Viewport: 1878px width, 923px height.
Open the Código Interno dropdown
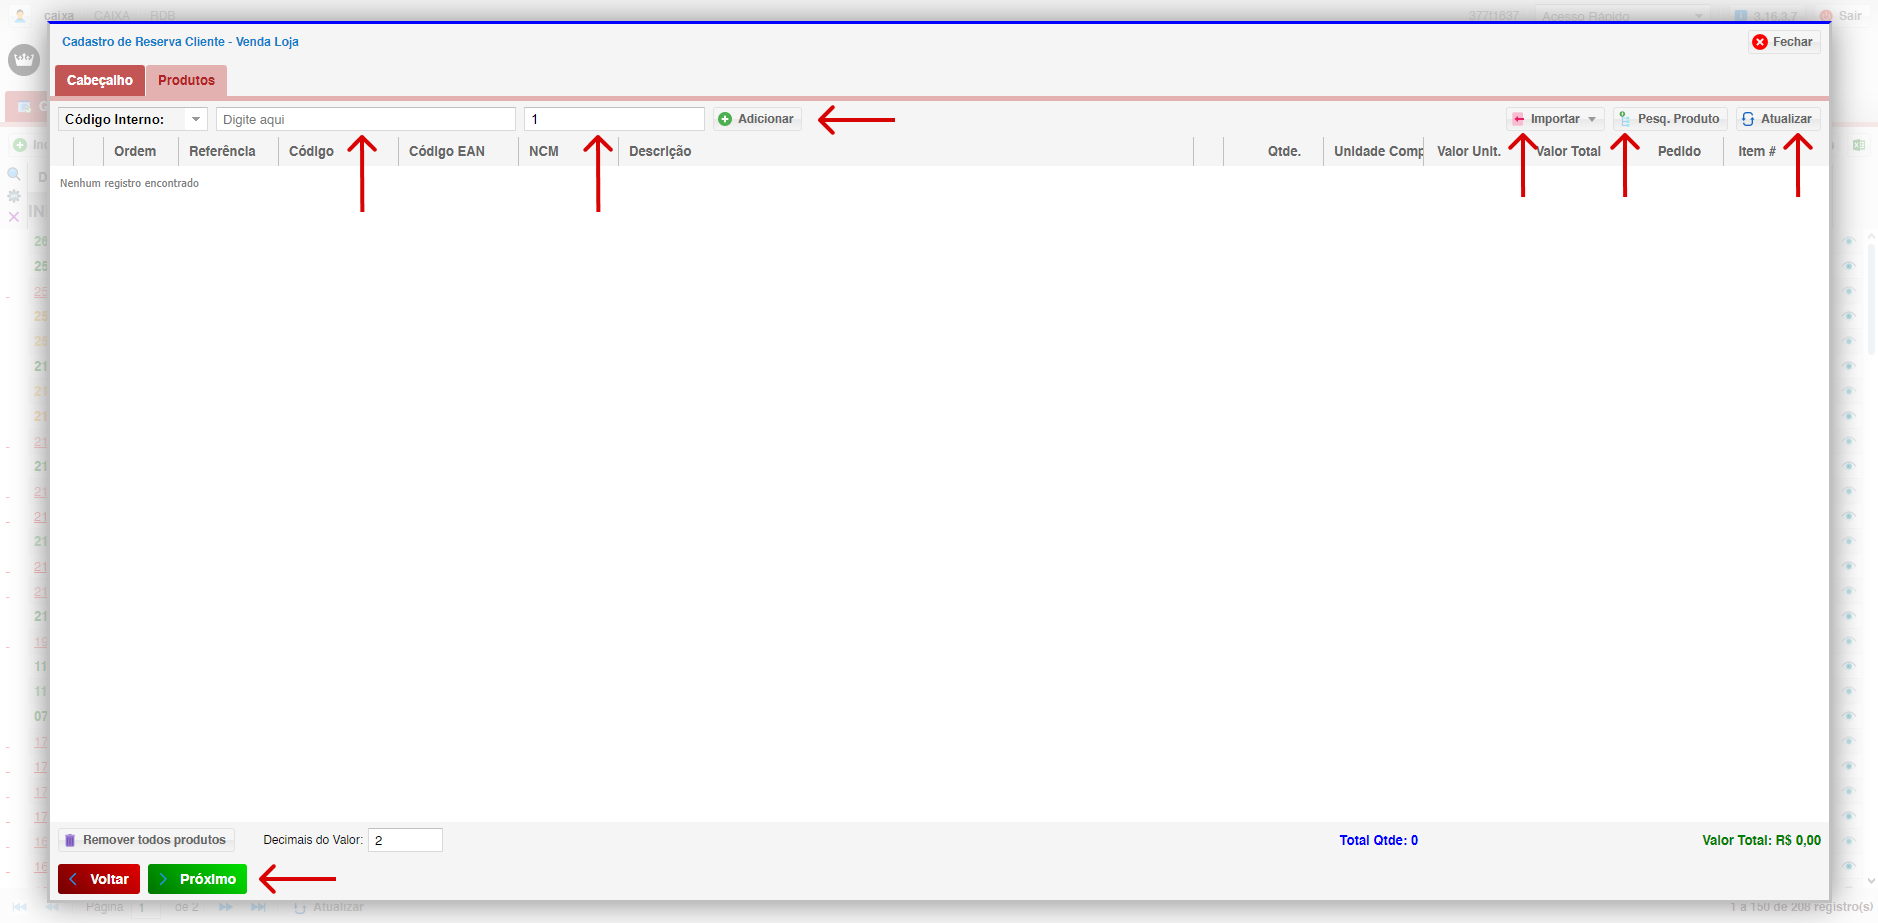(x=196, y=119)
